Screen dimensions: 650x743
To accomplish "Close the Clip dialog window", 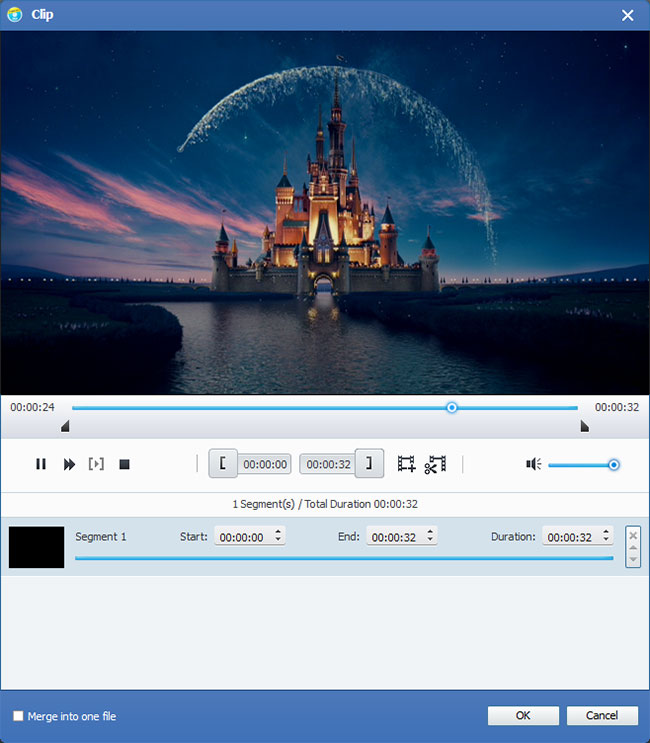I will click(x=628, y=15).
